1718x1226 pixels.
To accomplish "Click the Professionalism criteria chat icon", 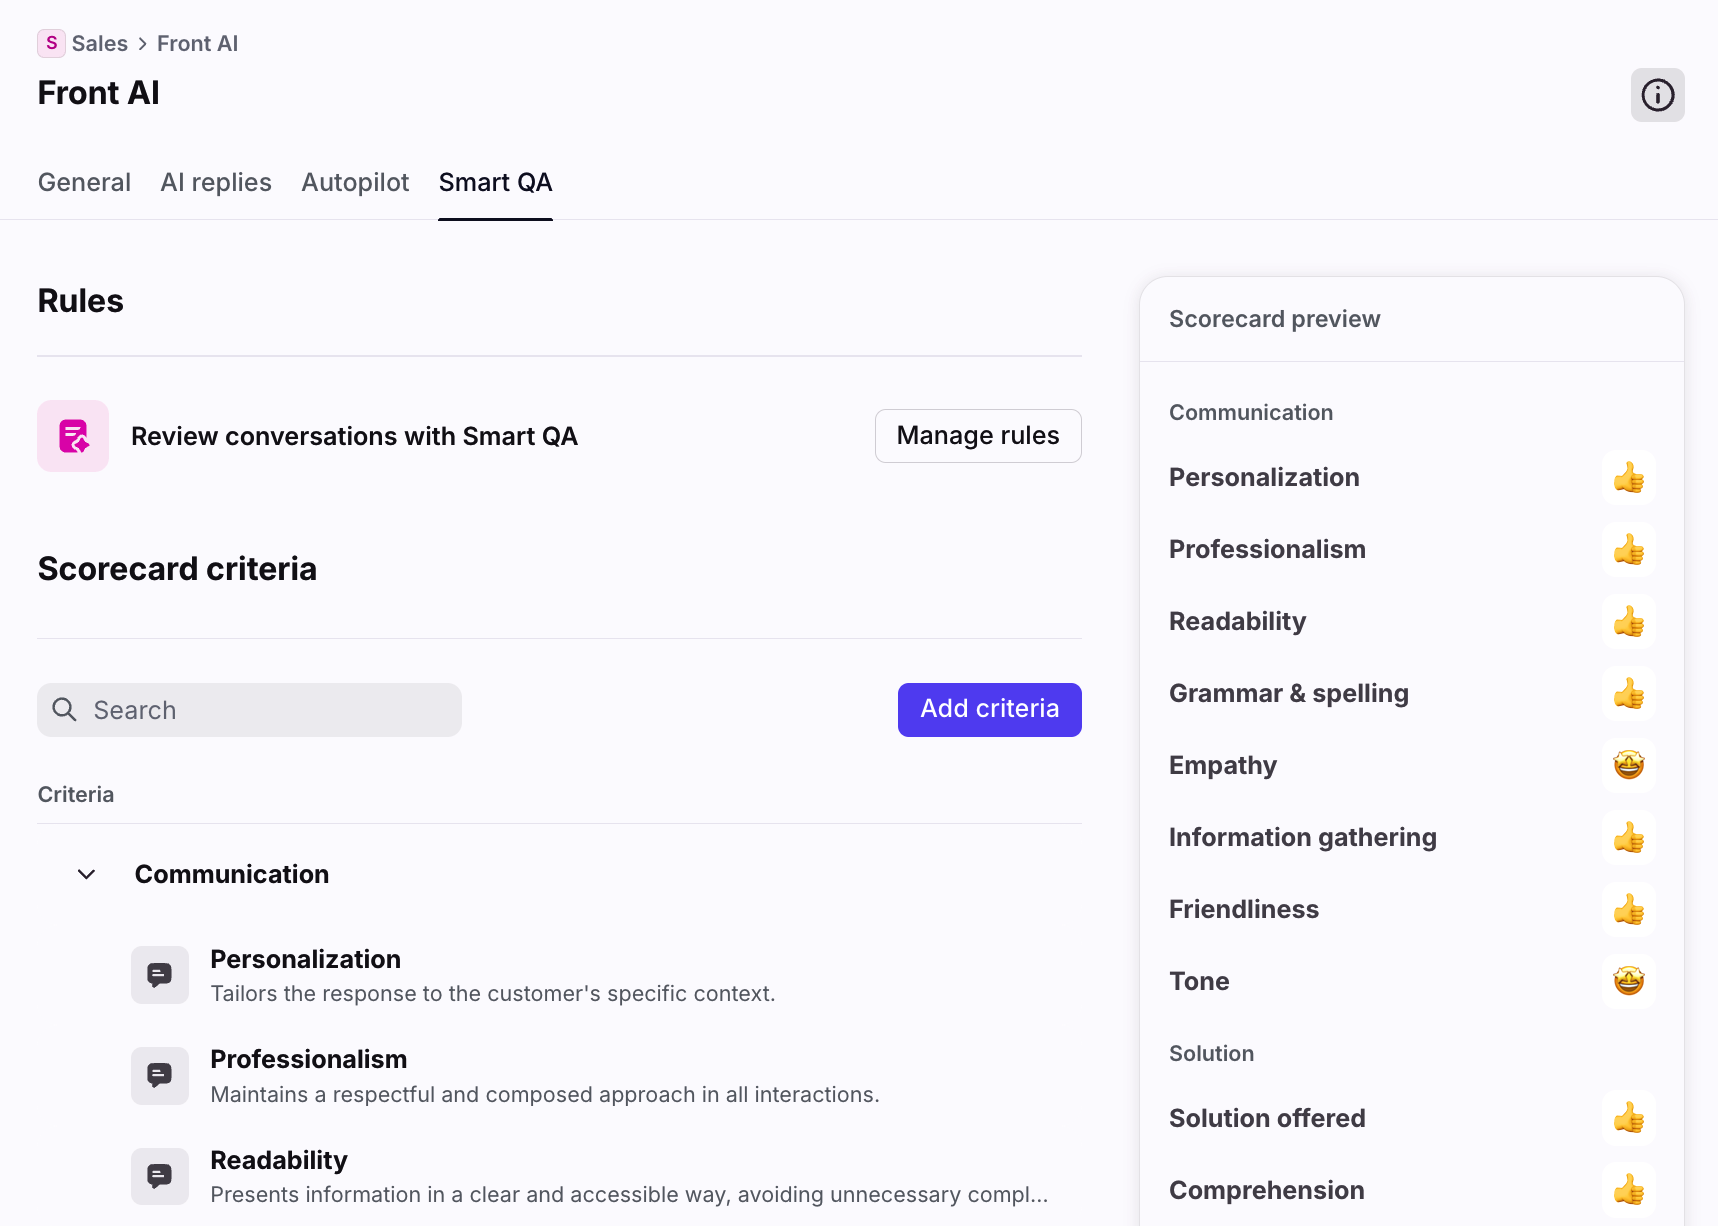I will (x=160, y=1075).
